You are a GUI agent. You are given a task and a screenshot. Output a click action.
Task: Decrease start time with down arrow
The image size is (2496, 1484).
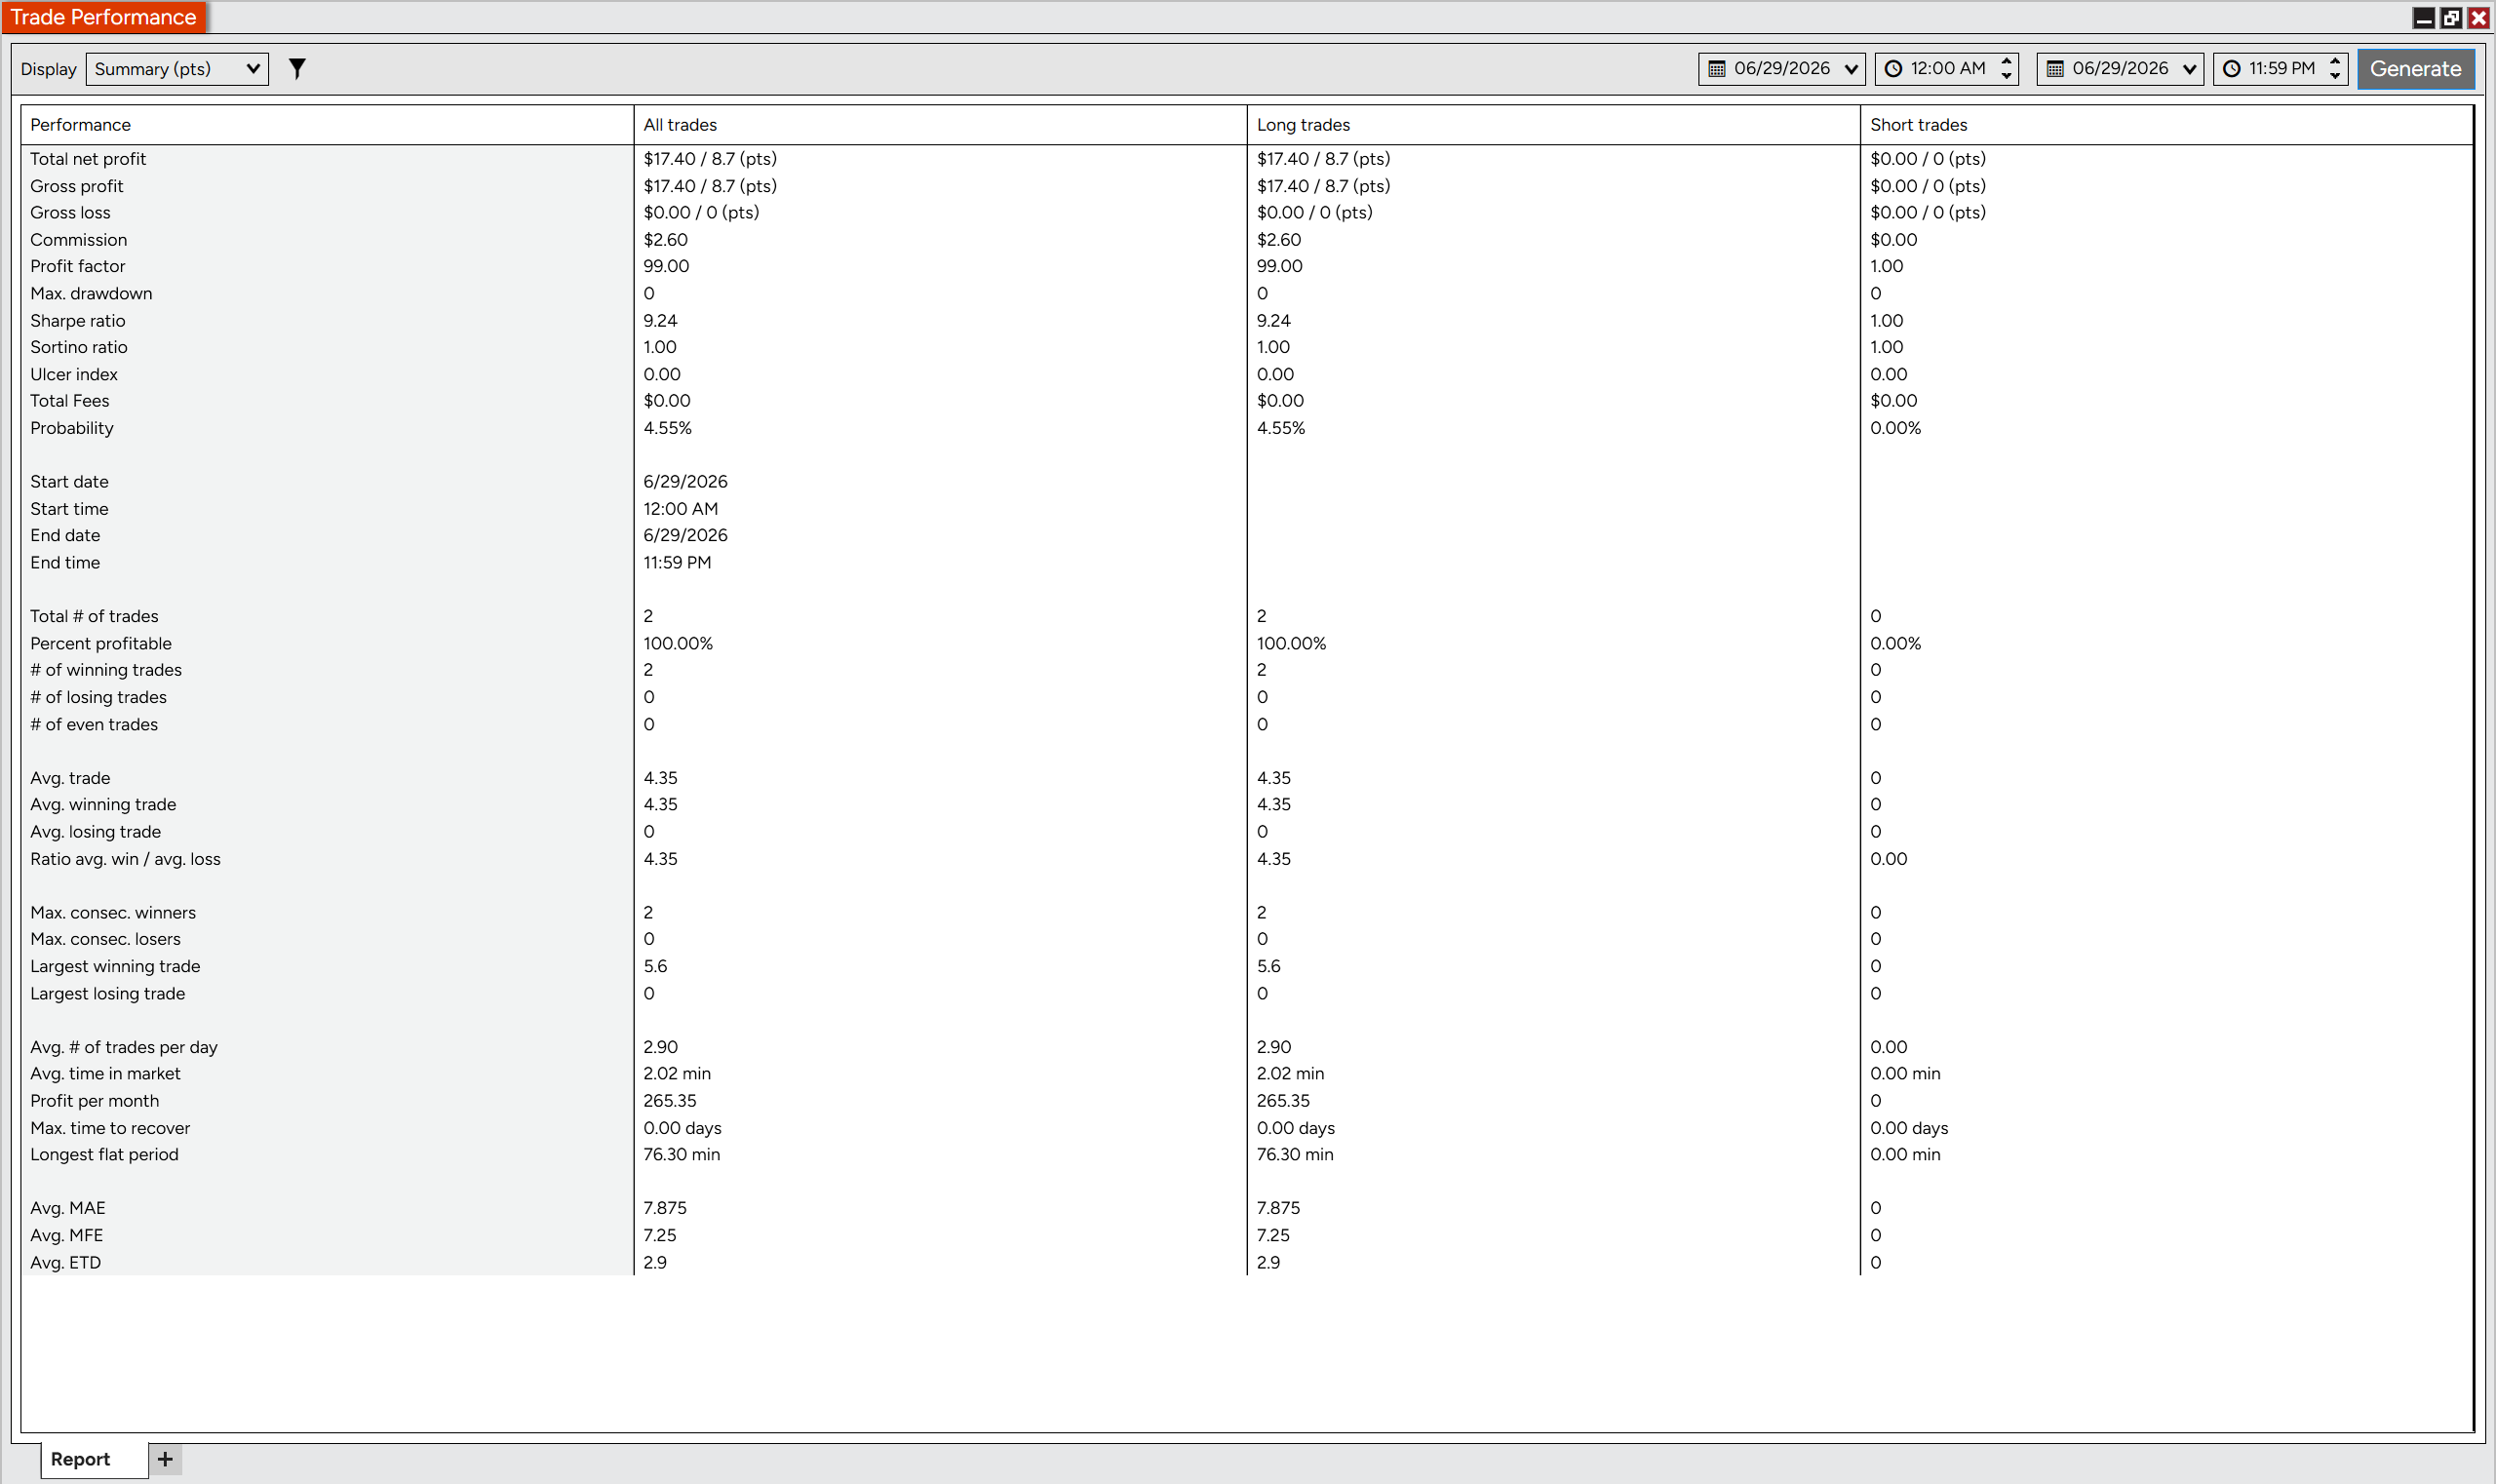tap(2006, 76)
